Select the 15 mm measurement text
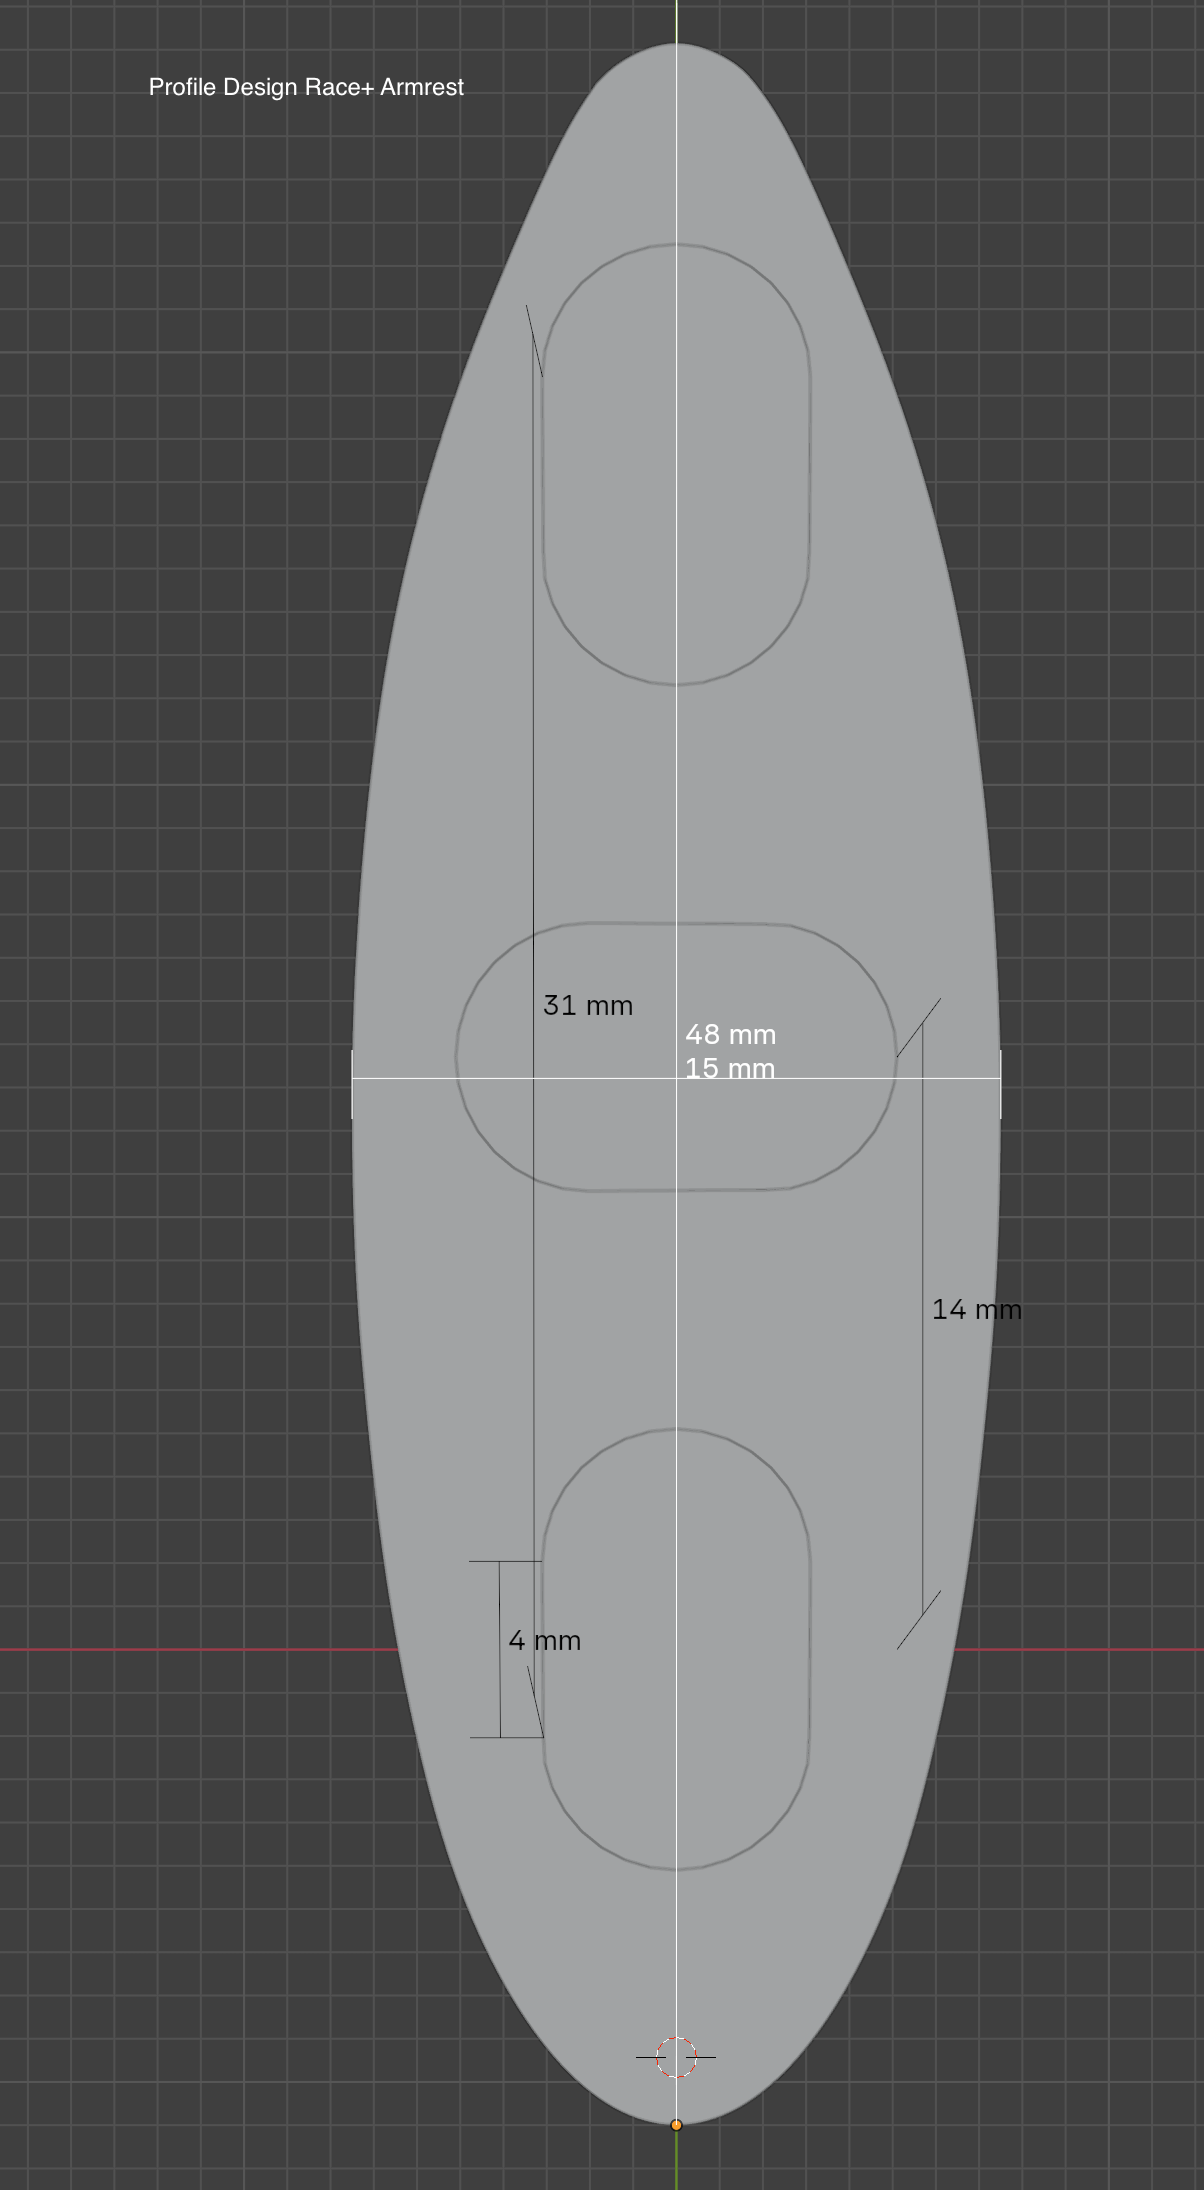Screen dimensions: 1204x2190 [729, 1066]
